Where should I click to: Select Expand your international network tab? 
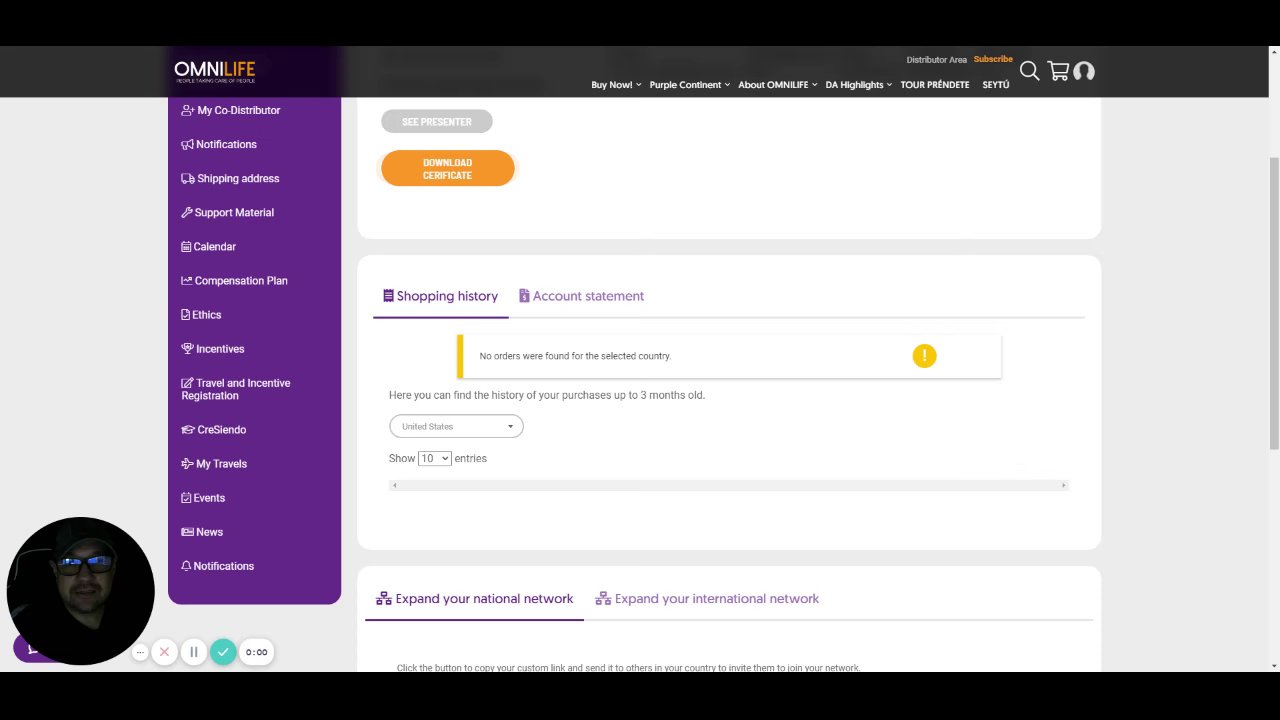pos(707,598)
